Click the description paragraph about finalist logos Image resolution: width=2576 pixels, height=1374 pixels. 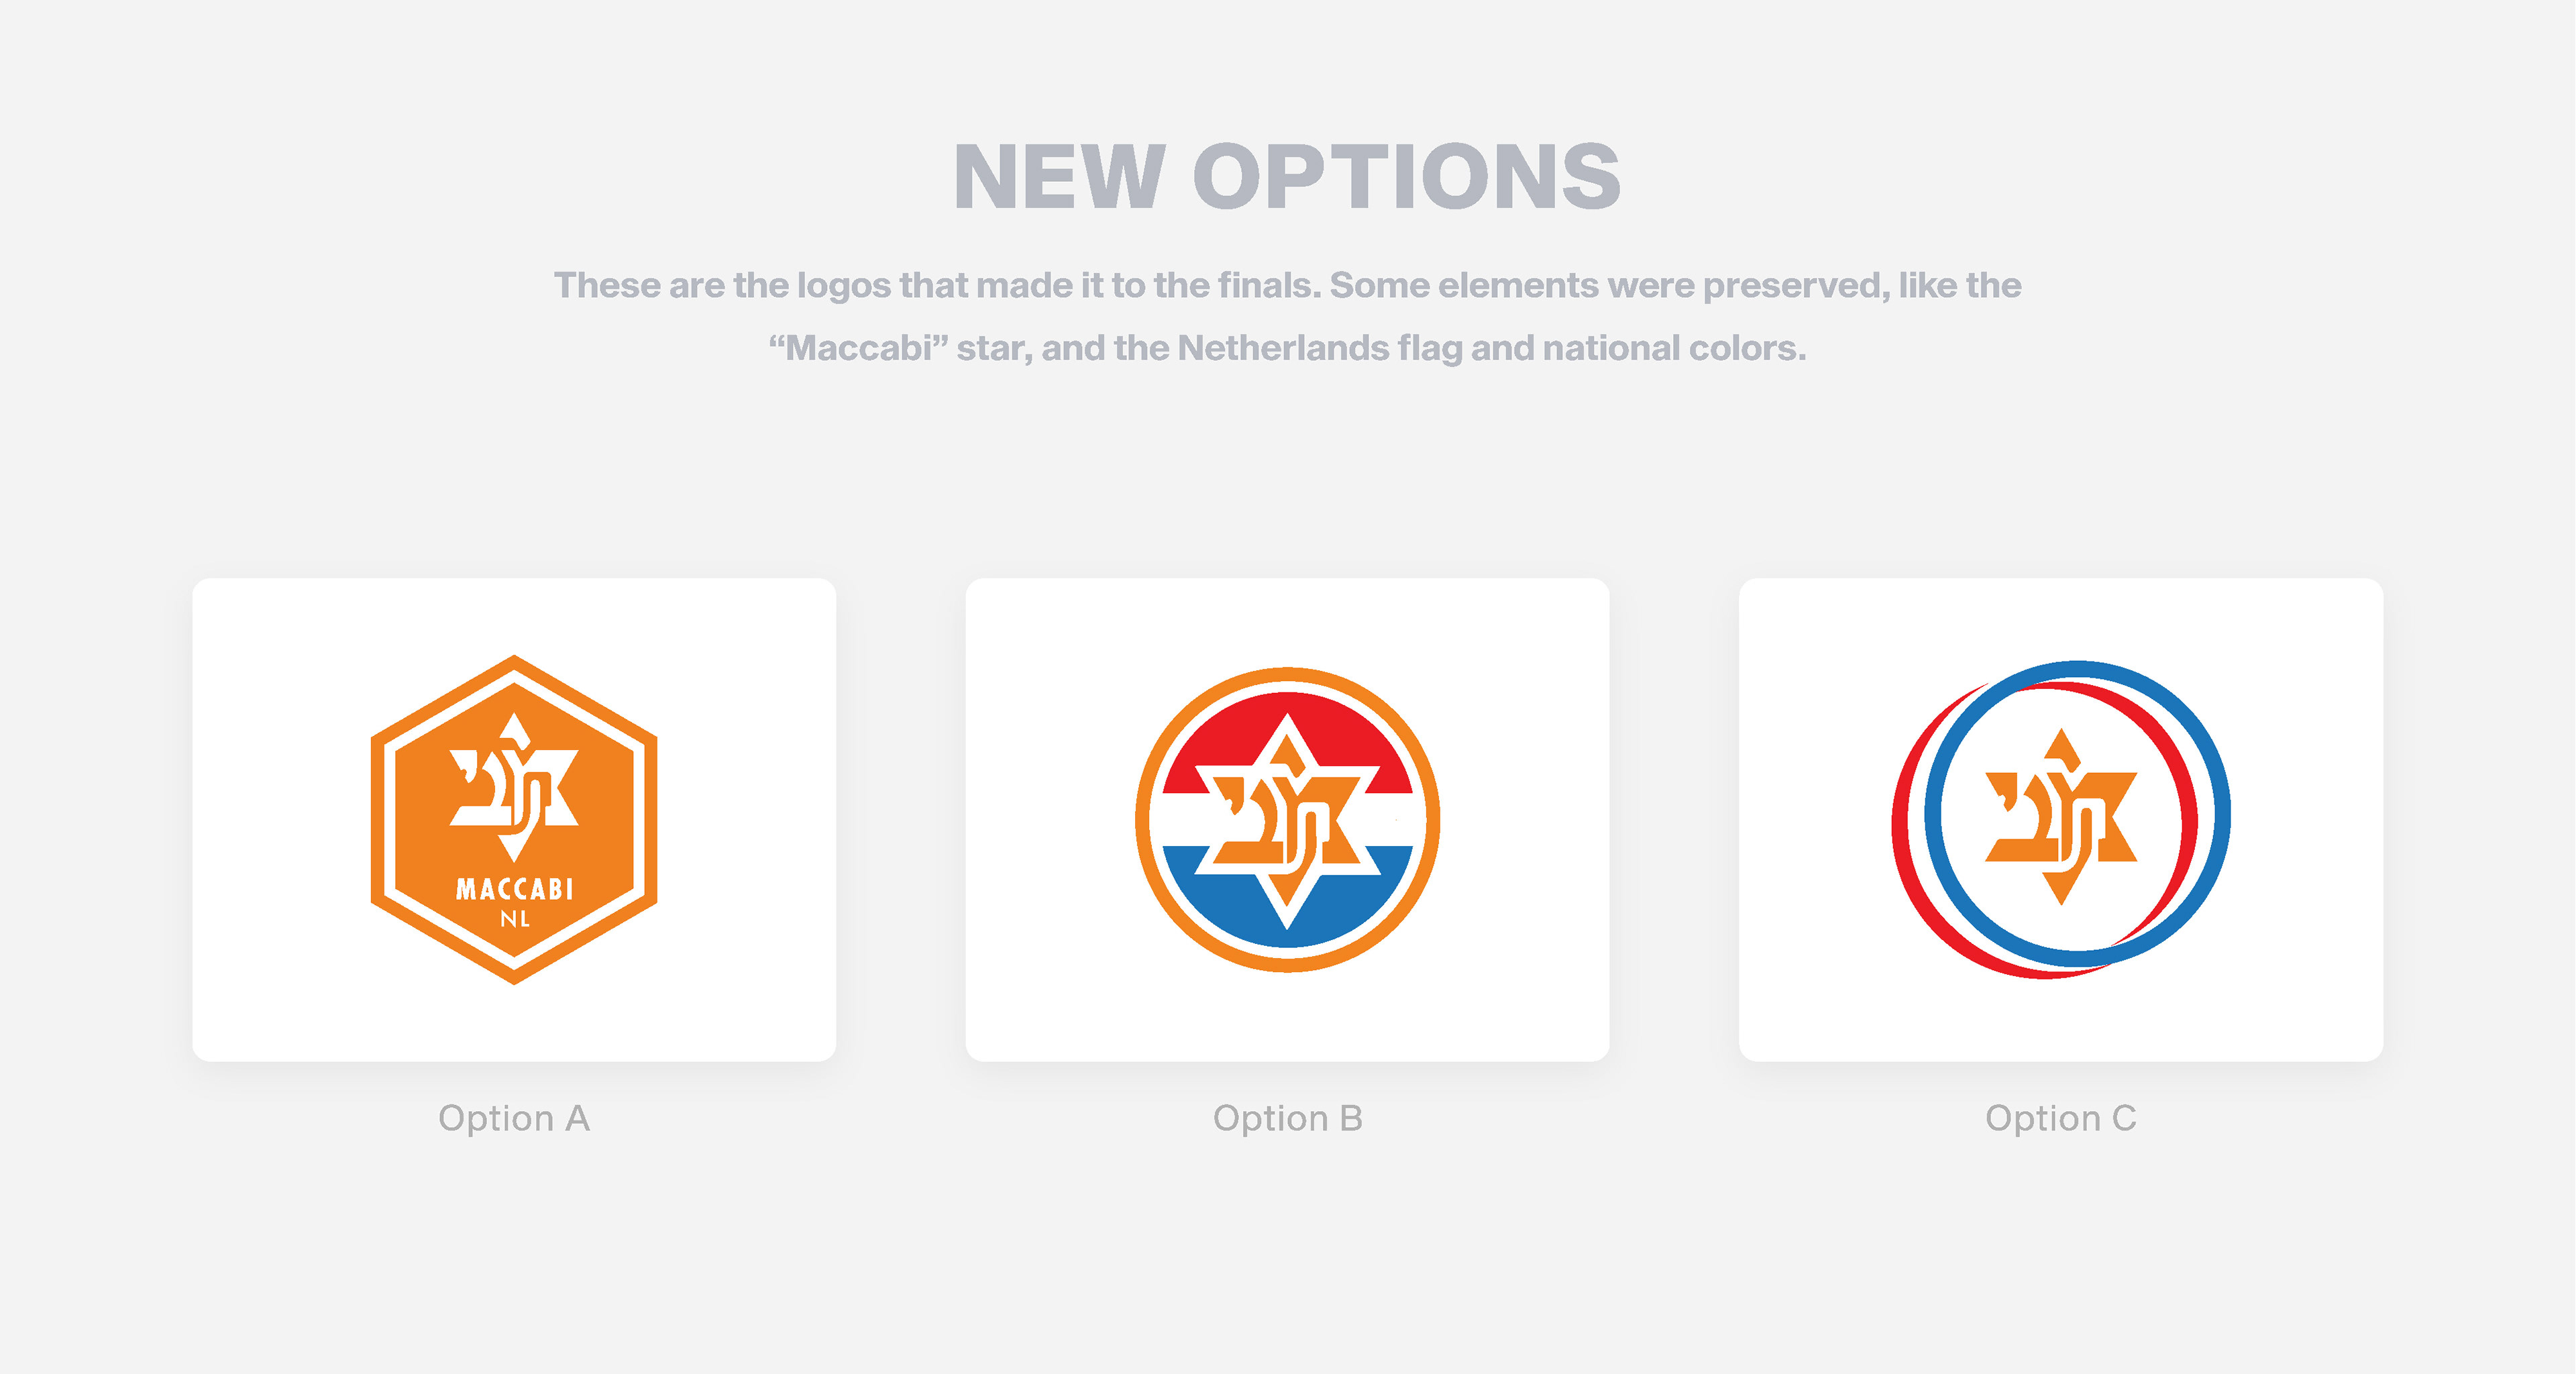(1287, 316)
